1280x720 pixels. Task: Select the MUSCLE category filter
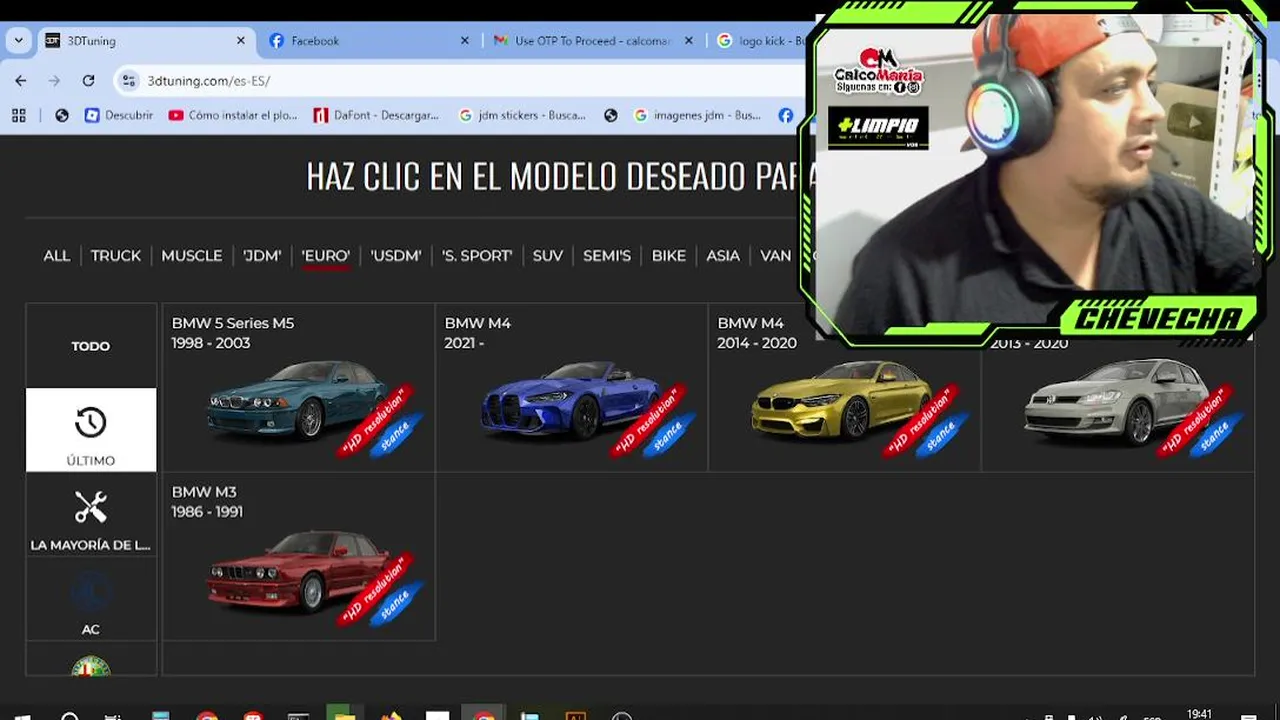point(192,256)
